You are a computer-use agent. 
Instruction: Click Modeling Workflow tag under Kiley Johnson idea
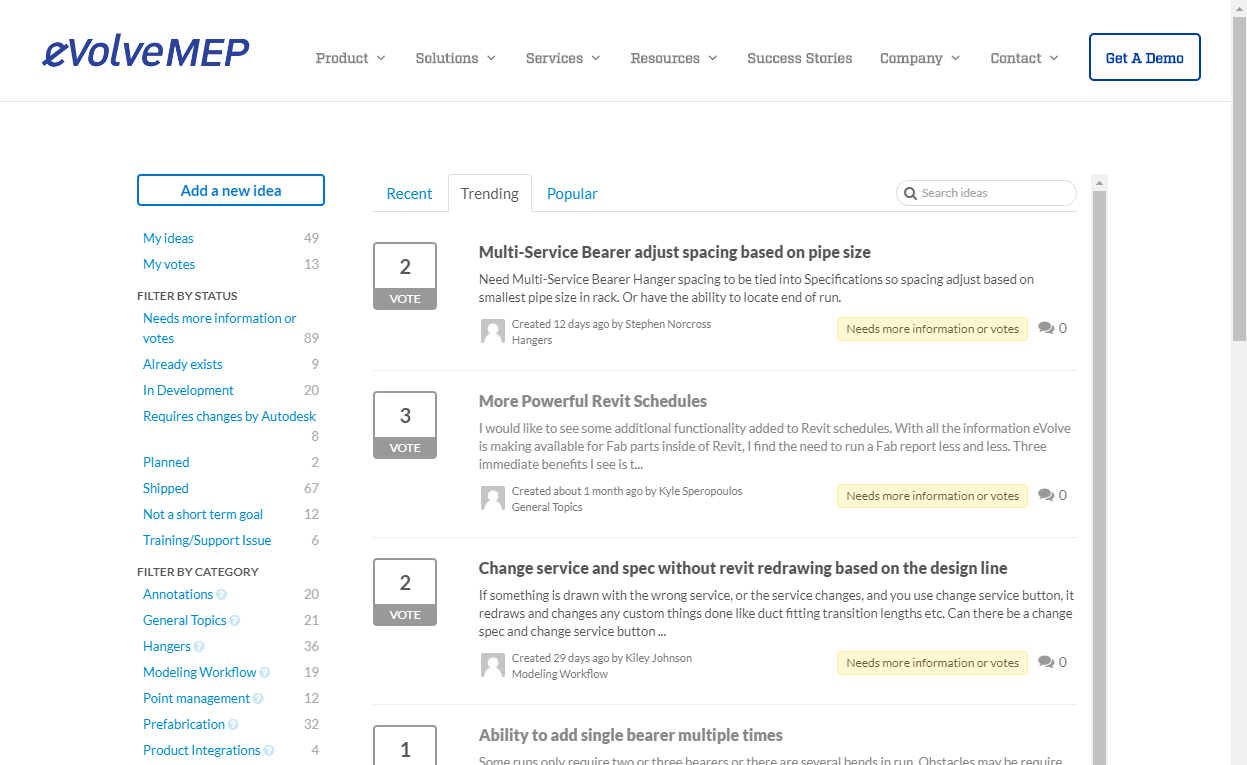[560, 674]
